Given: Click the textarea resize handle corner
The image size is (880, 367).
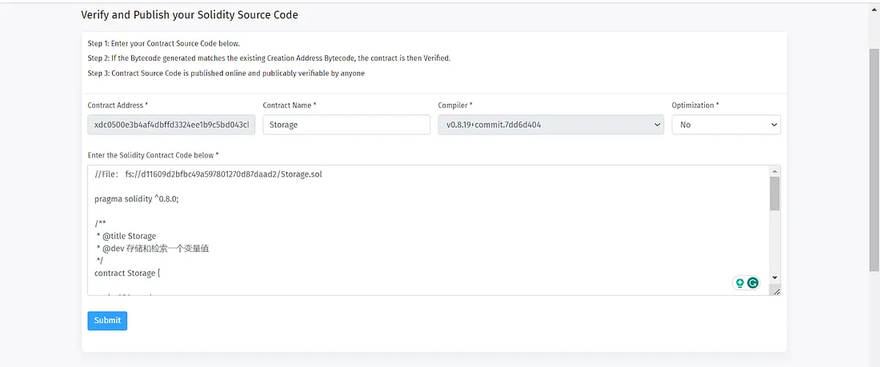Looking at the screenshot, I should tap(776, 291).
